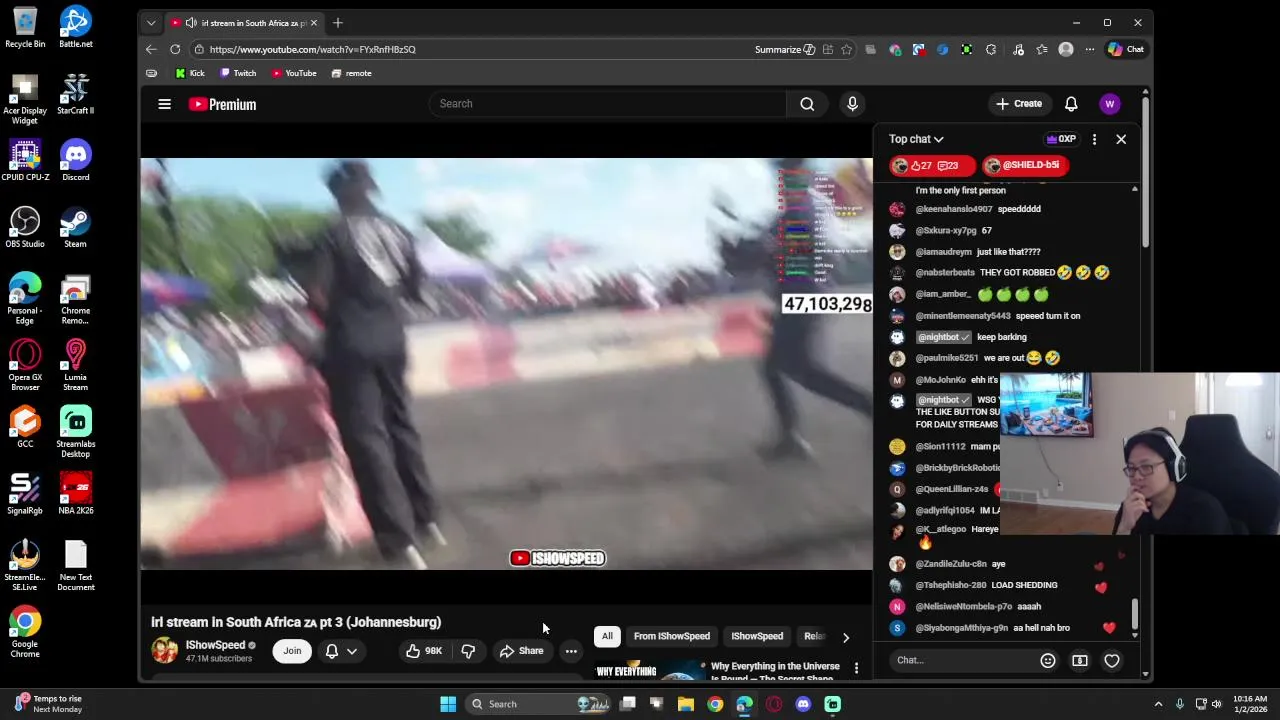Image resolution: width=1280 pixels, height=720 pixels.
Task: Open the Create menu
Action: tap(1019, 104)
